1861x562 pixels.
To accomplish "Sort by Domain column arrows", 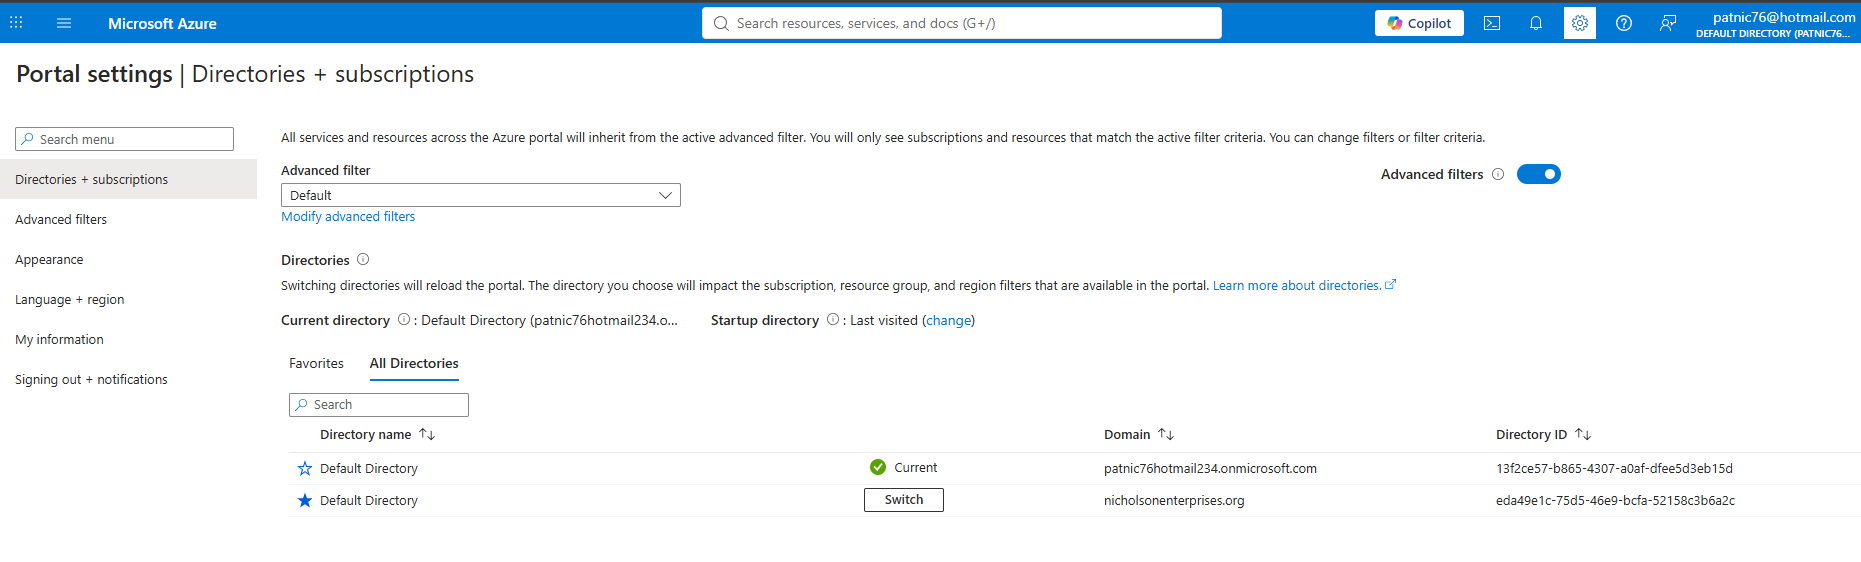I will 1166,434.
